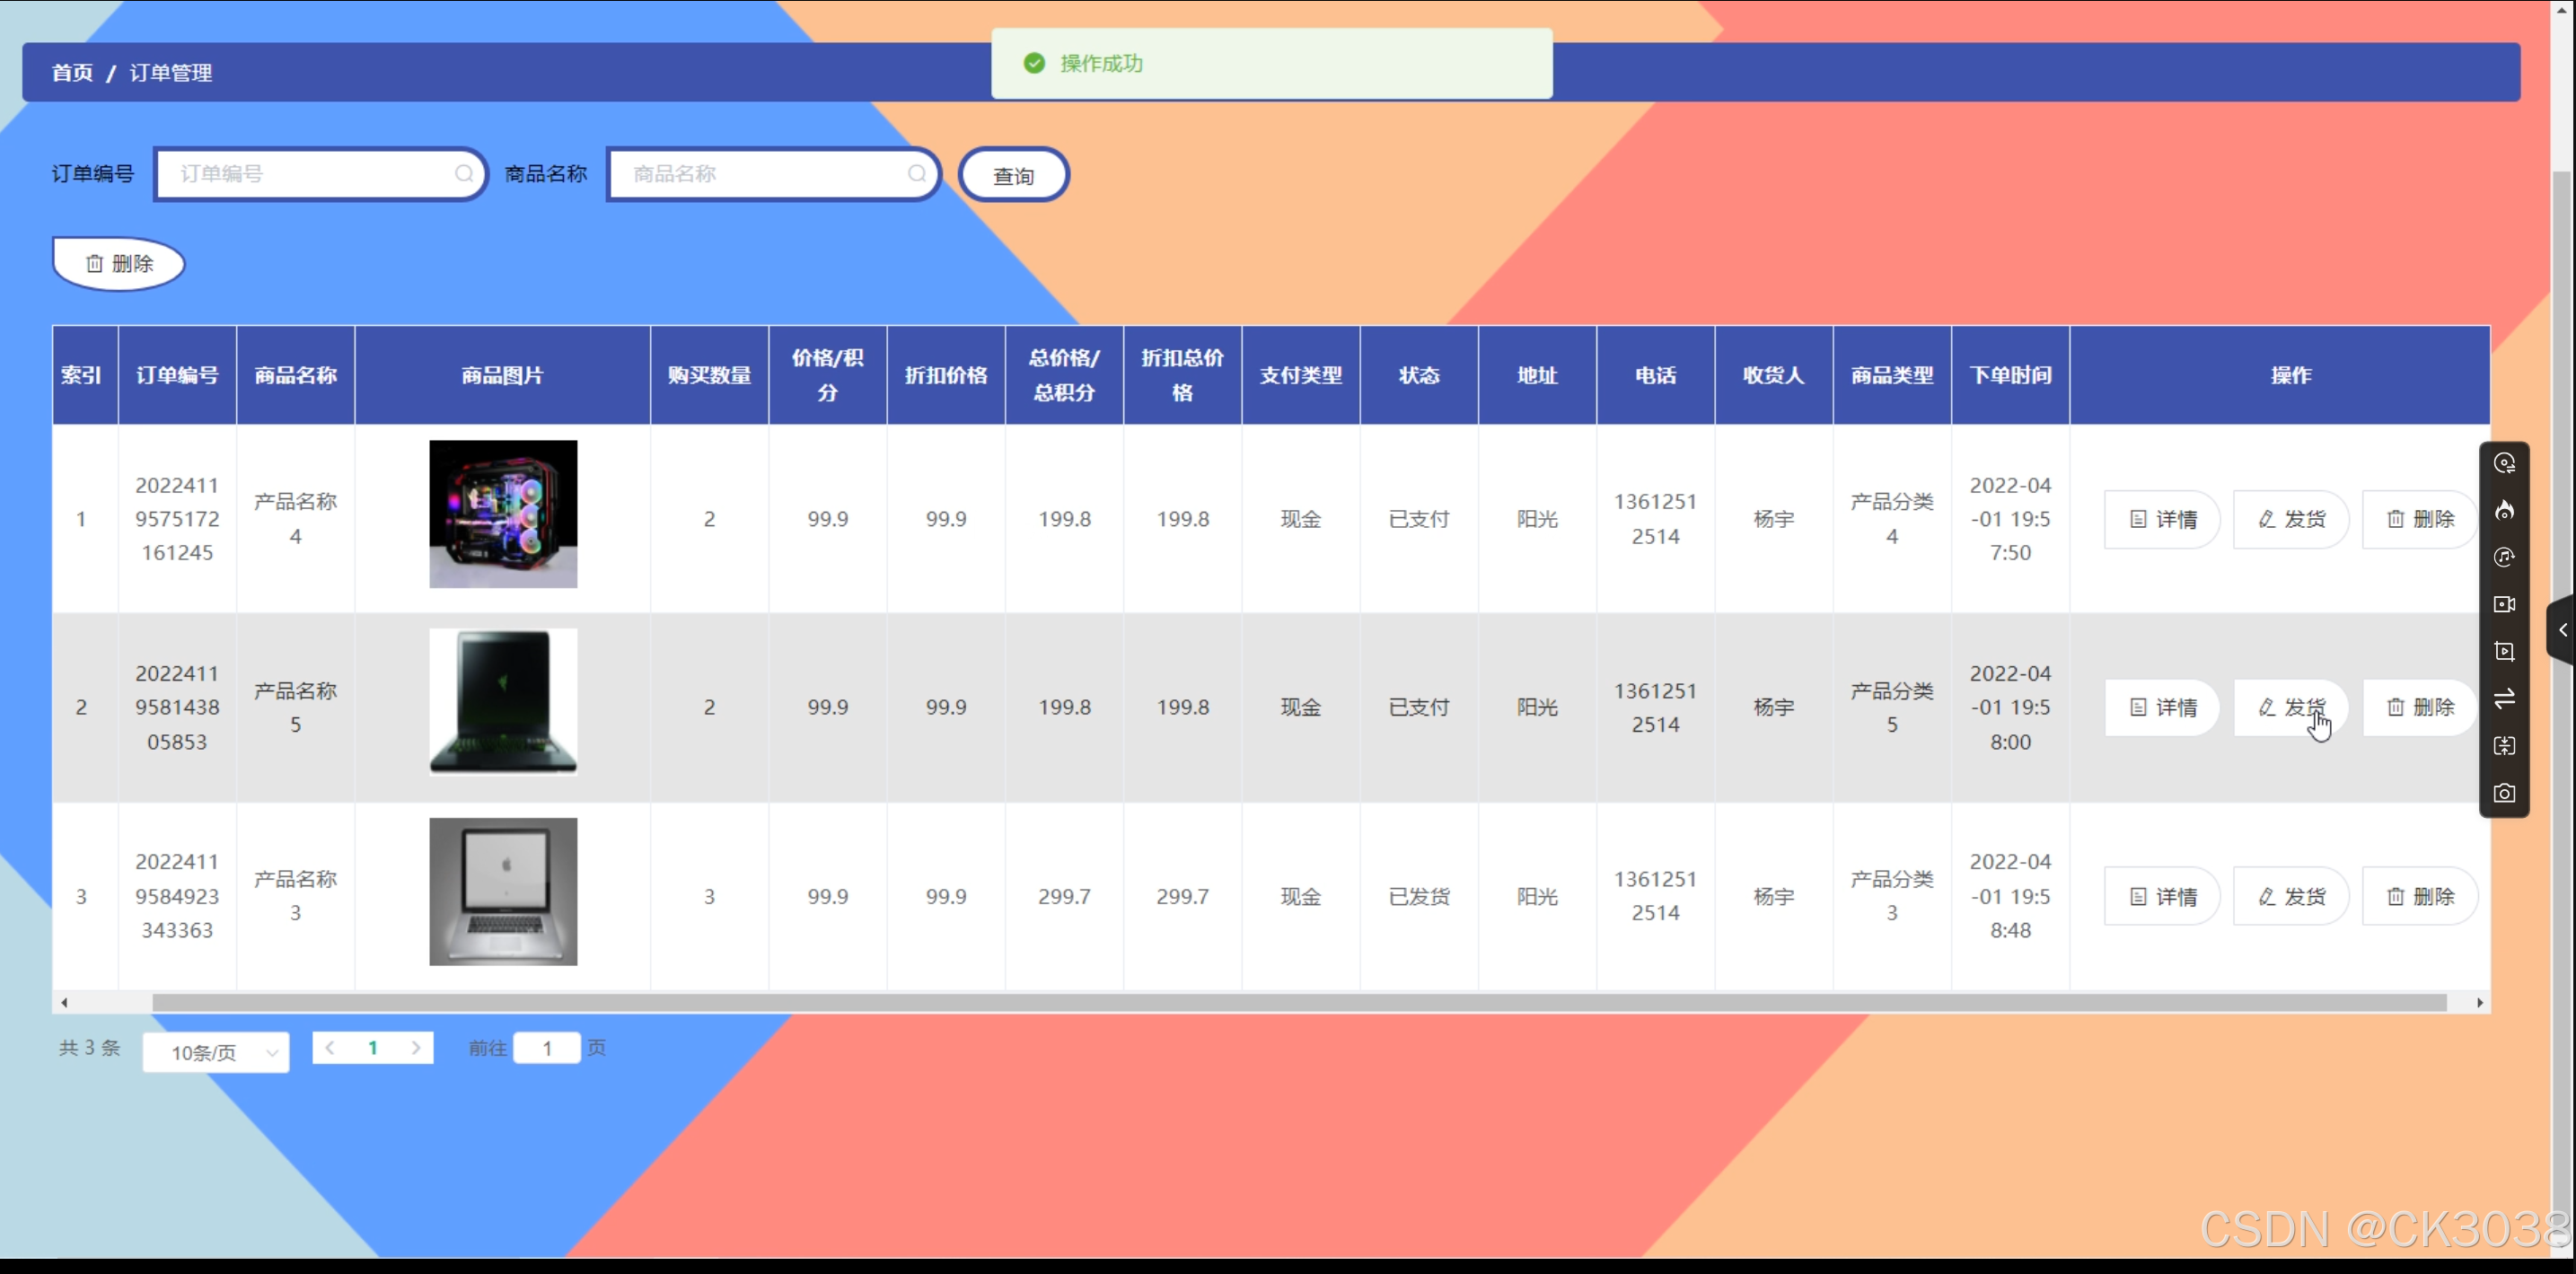
Task: Click the 订单管理 breadcrumb item
Action: tap(171, 73)
